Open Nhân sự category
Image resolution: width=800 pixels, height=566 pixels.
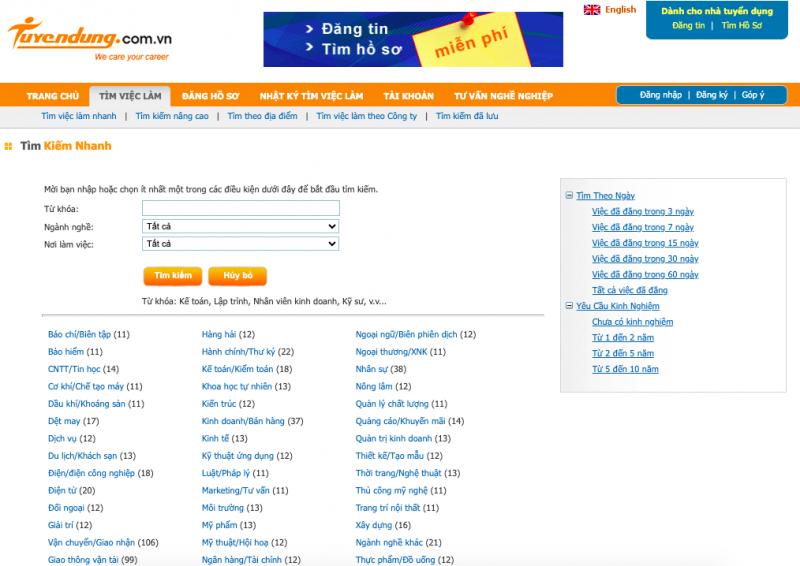370,369
